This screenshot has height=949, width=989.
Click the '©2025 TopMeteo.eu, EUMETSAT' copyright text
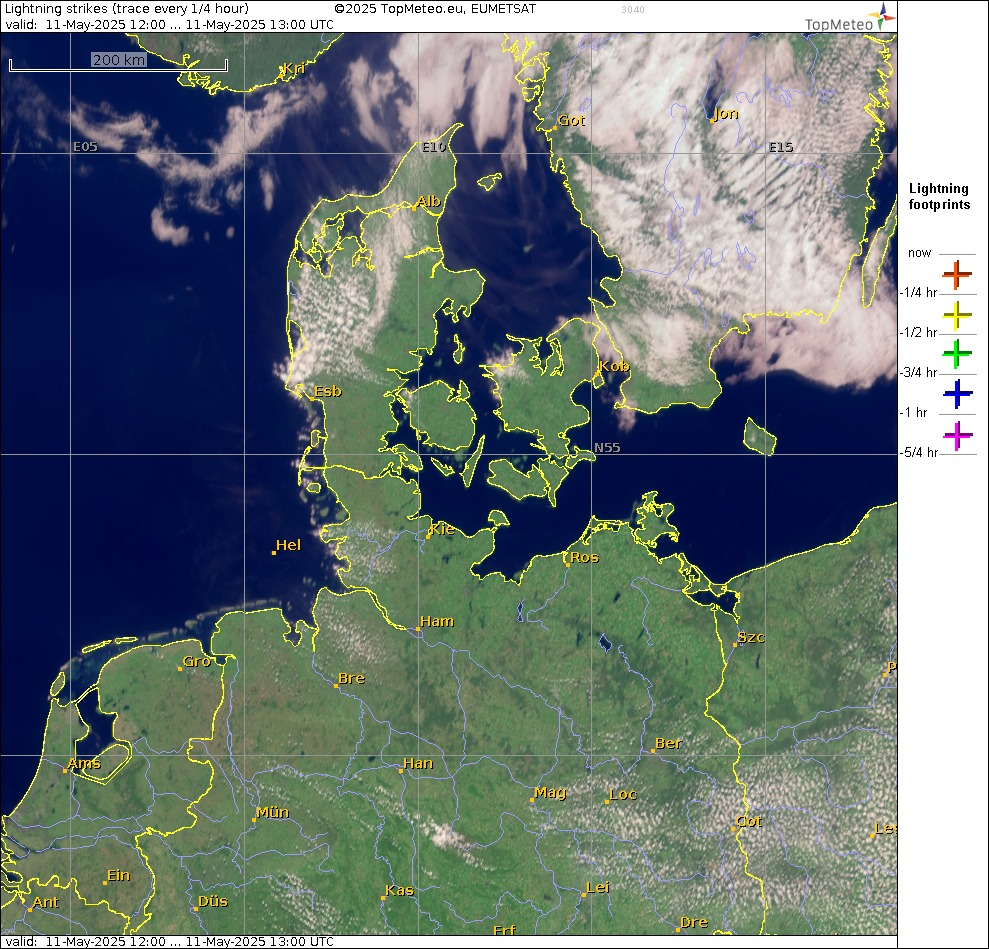click(x=435, y=9)
